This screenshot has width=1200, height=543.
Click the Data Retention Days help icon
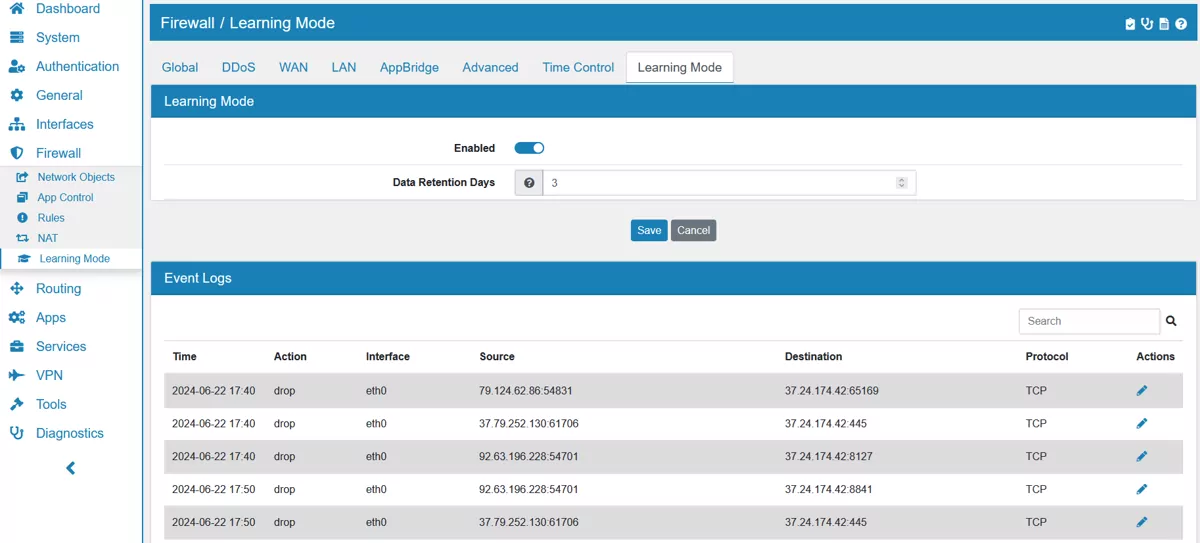(x=529, y=183)
